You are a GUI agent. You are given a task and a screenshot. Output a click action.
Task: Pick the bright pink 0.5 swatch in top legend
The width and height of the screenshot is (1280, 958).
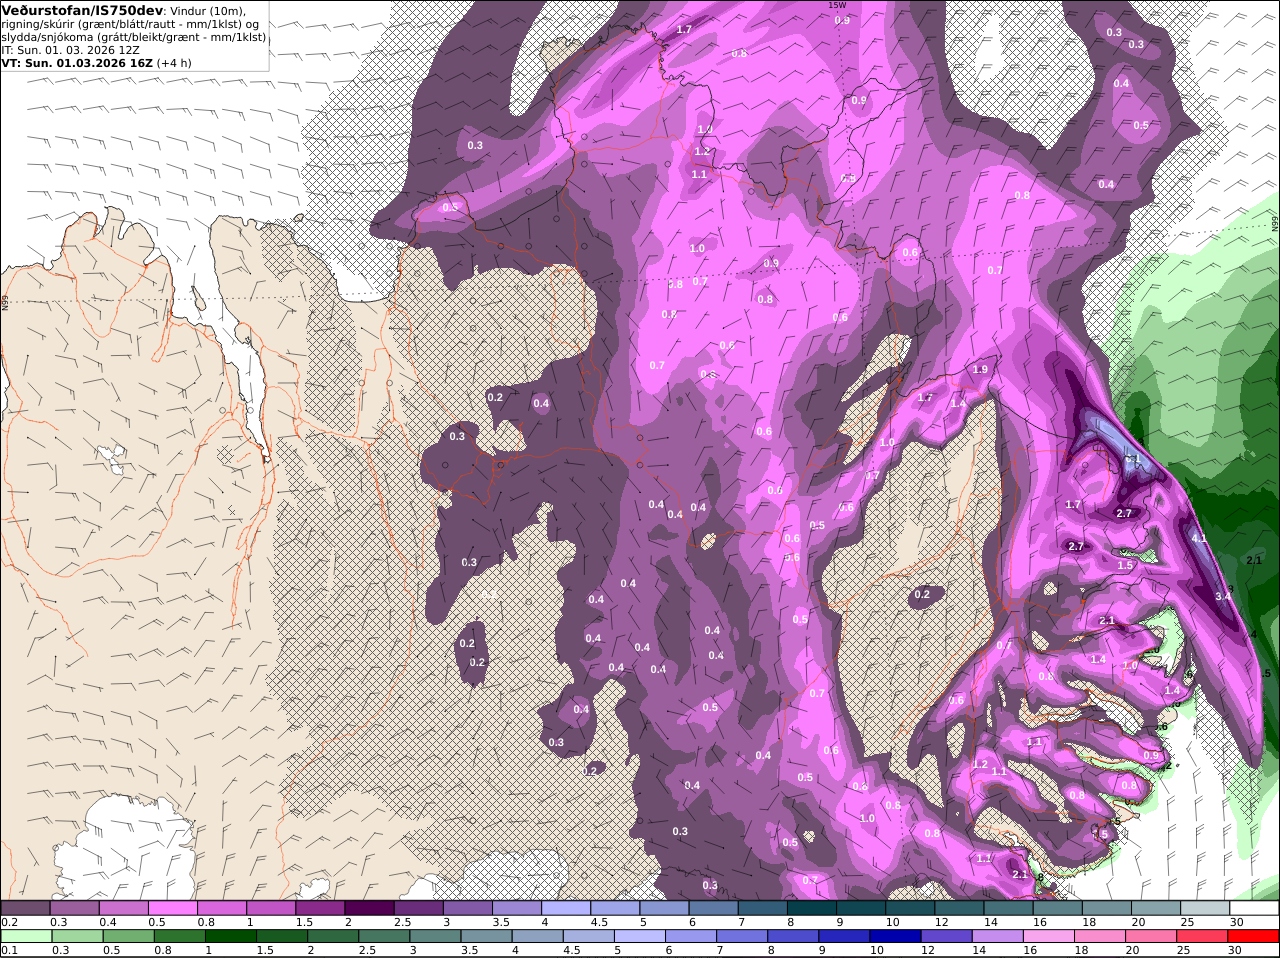(172, 908)
